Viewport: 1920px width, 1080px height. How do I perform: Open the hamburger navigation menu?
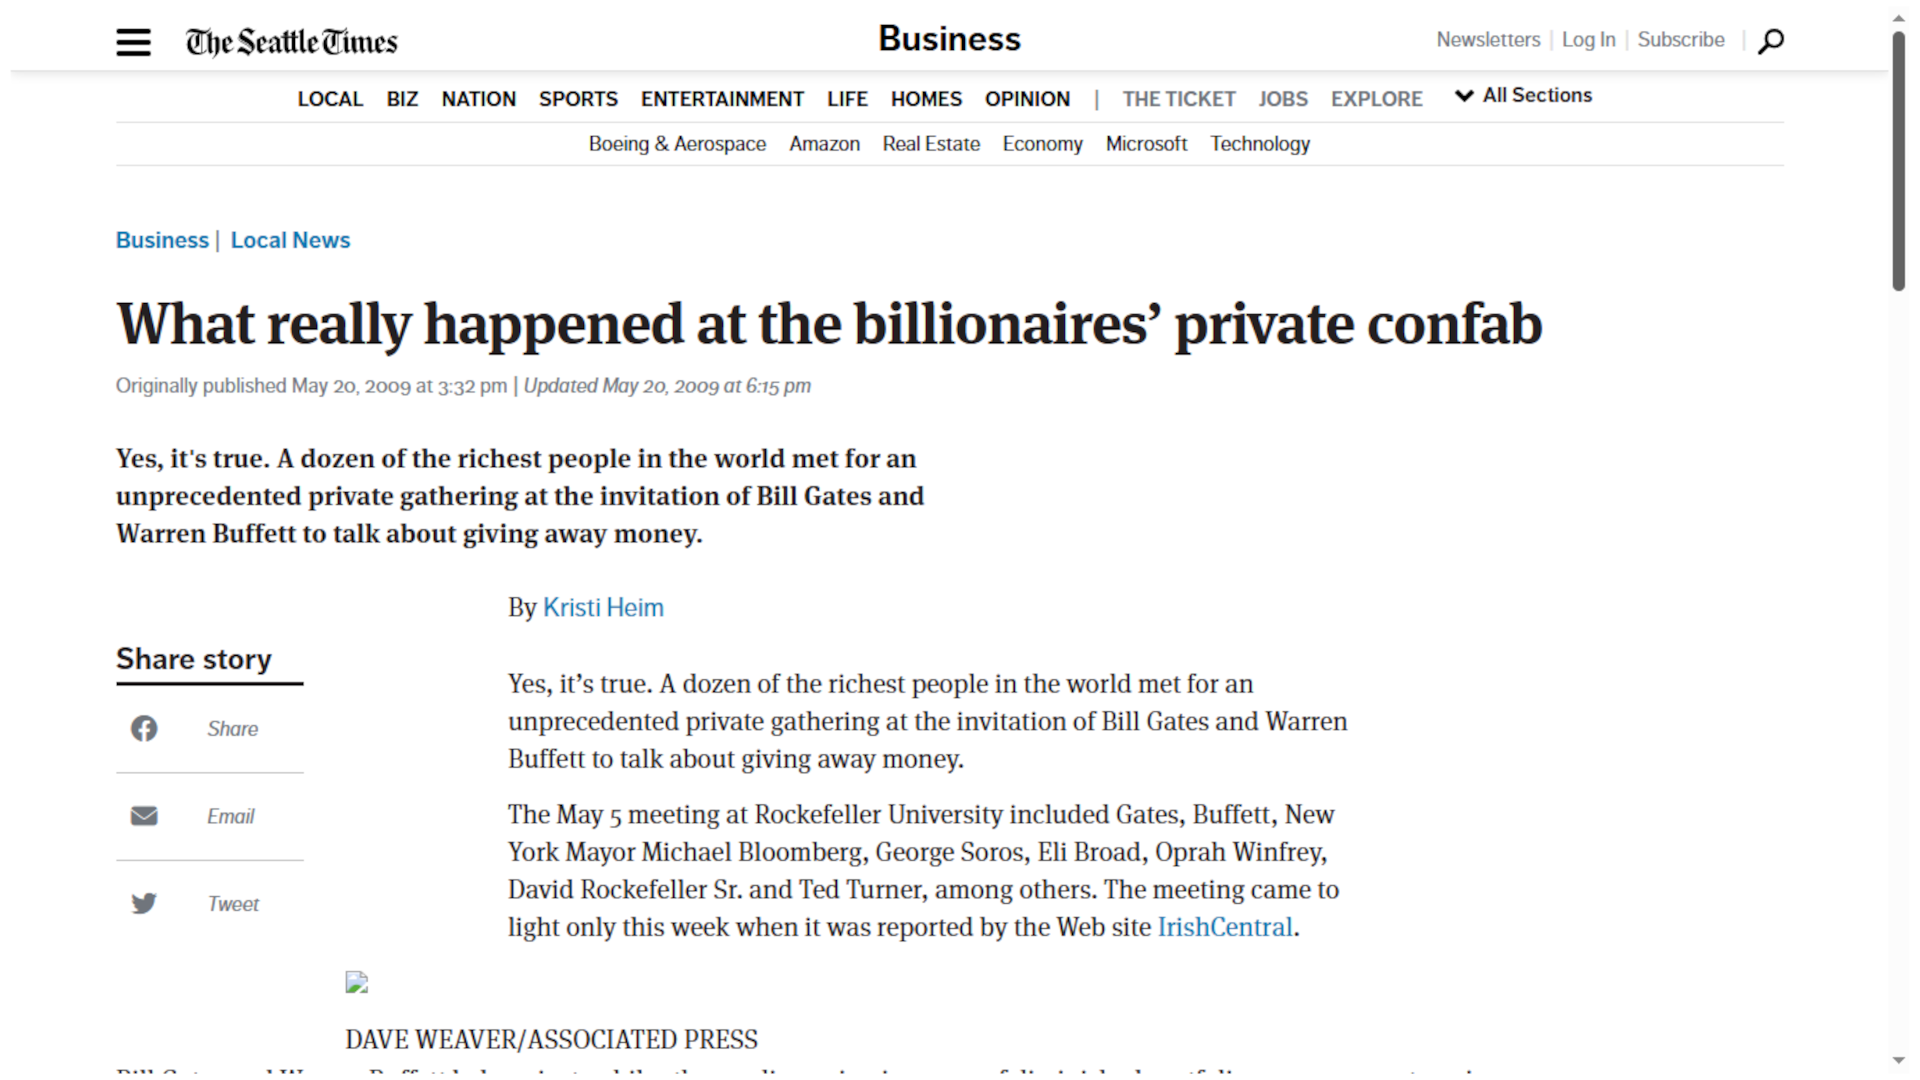[133, 42]
